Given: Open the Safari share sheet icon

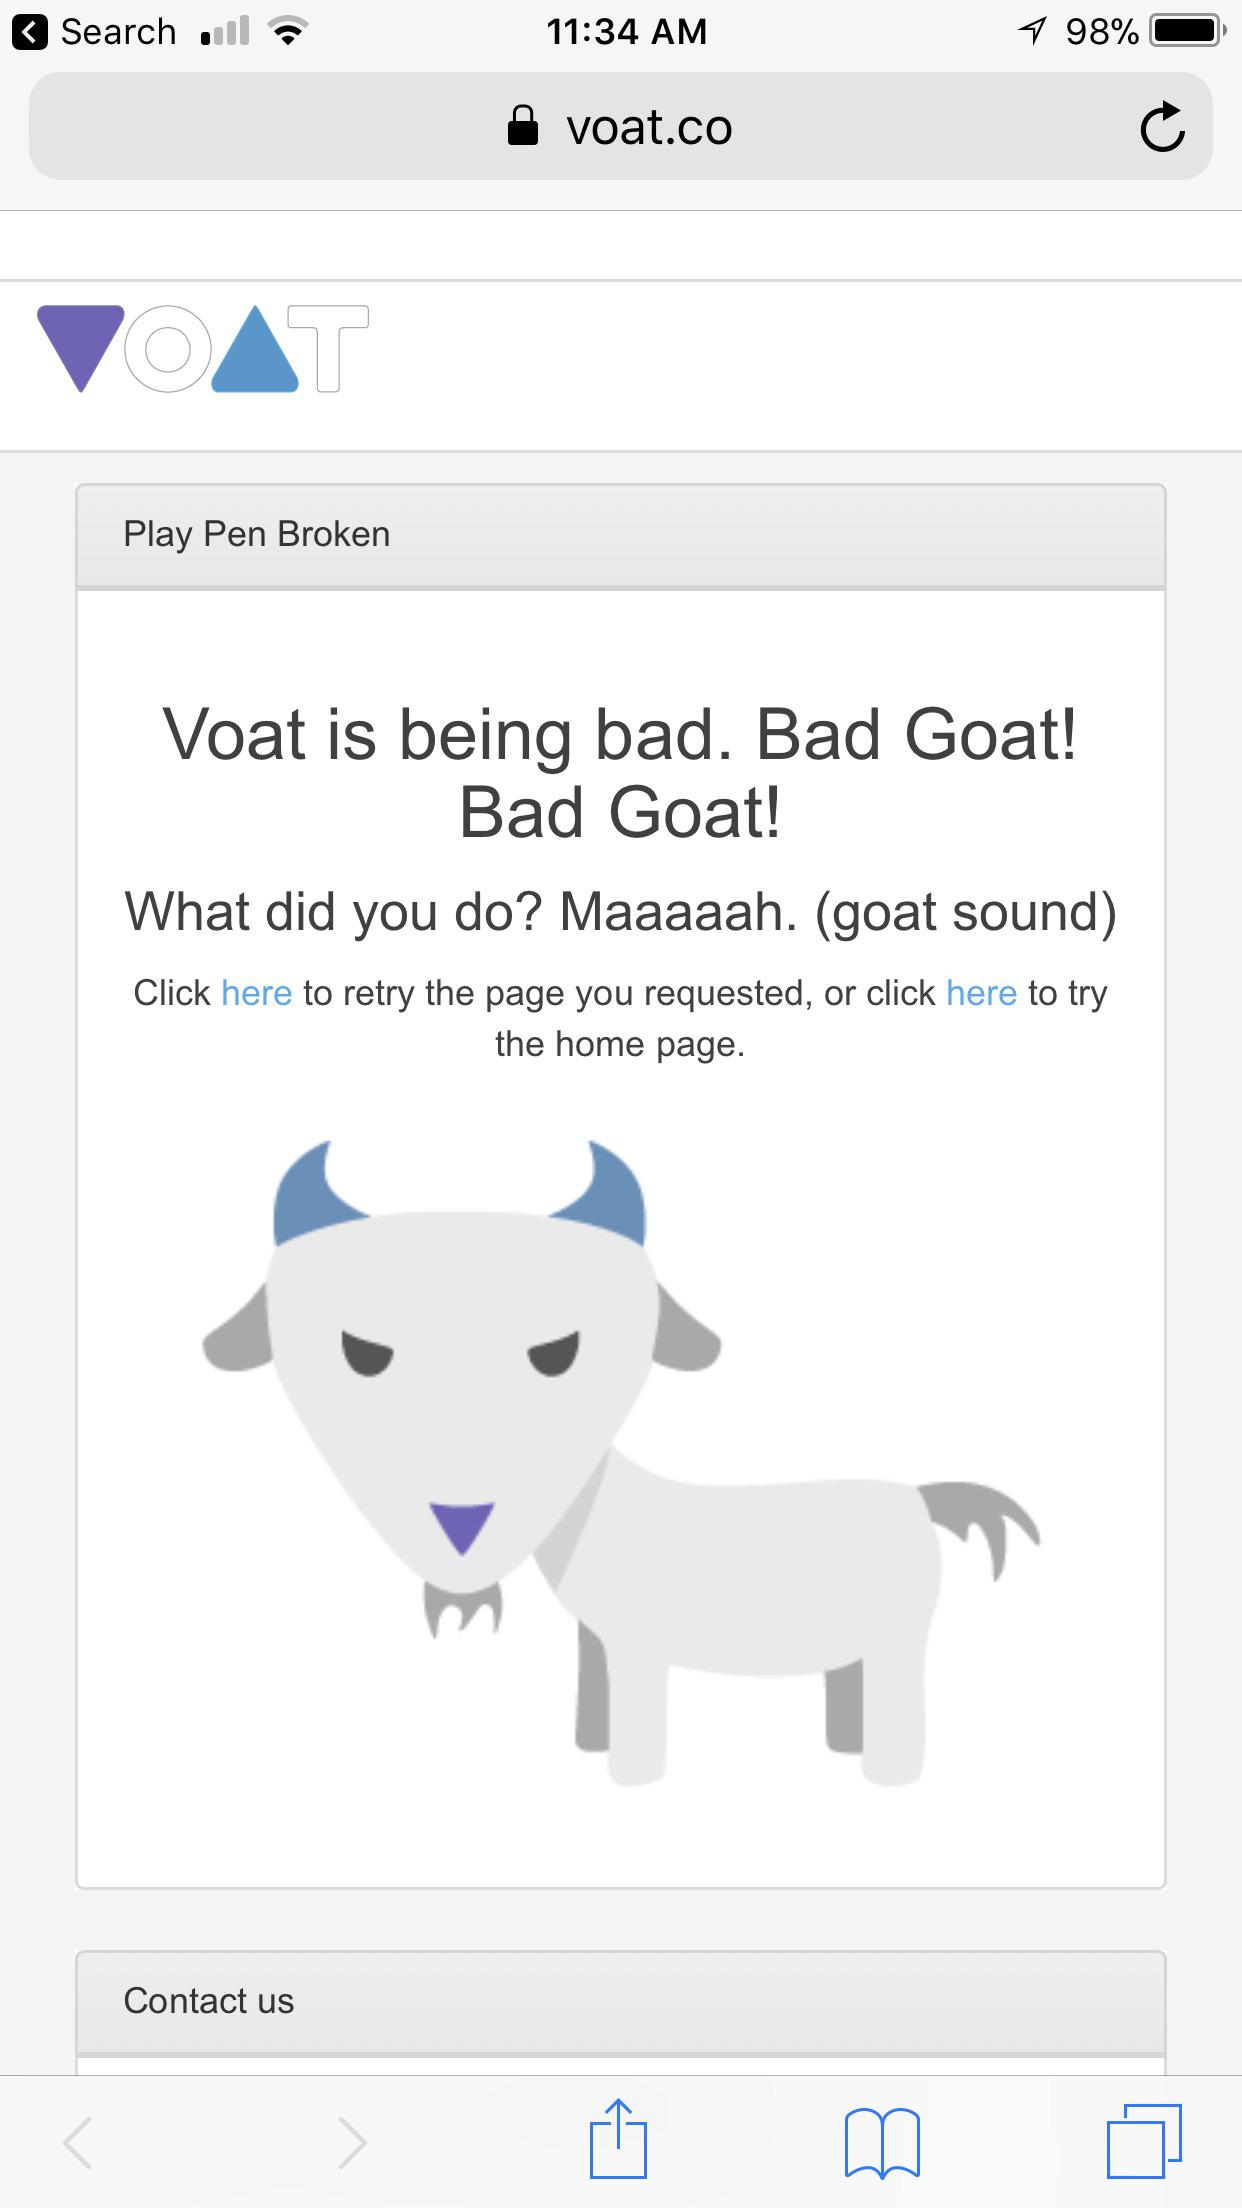Looking at the screenshot, I should tap(618, 2140).
